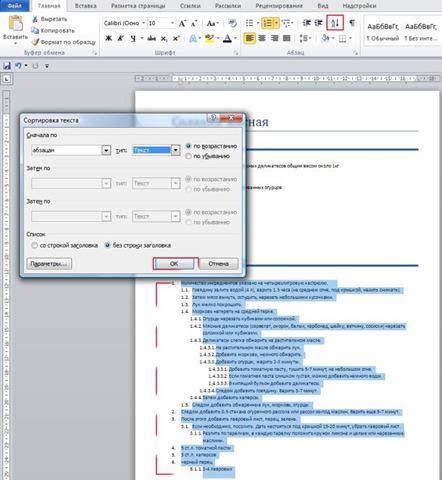The height and width of the screenshot is (480, 442).
Task: Toggle paragraph marks (¶) display
Action: tap(352, 23)
